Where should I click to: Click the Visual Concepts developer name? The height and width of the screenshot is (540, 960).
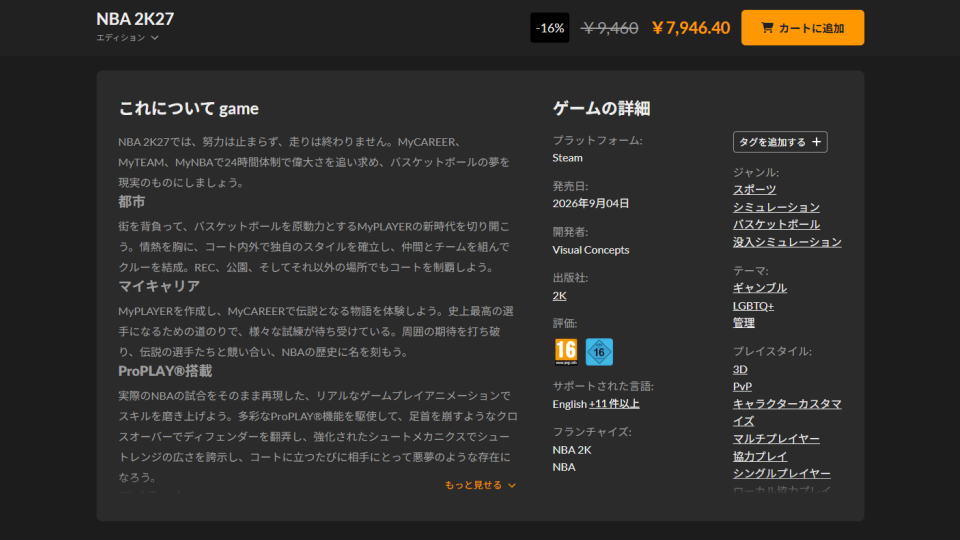[591, 250]
